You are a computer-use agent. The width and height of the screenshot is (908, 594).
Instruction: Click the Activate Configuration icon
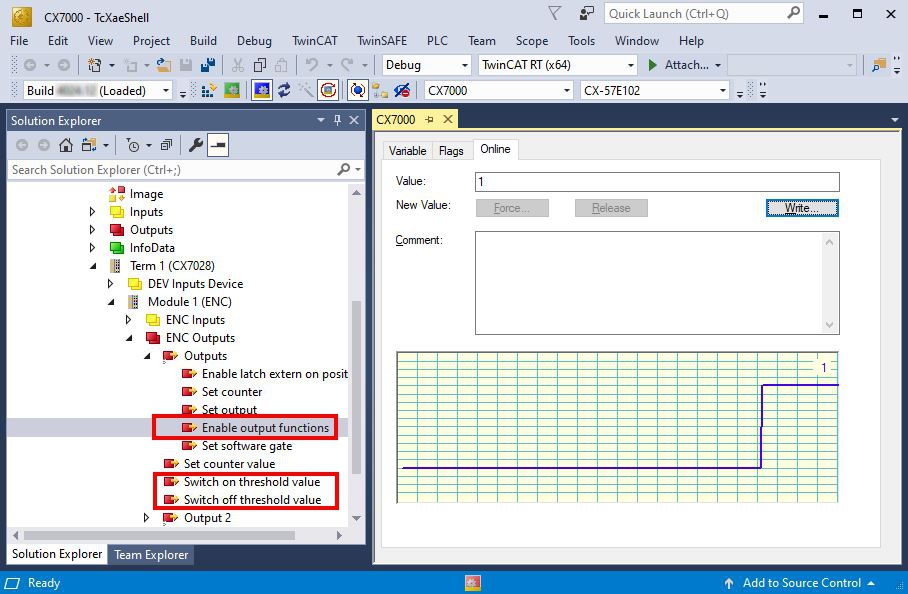[209, 90]
